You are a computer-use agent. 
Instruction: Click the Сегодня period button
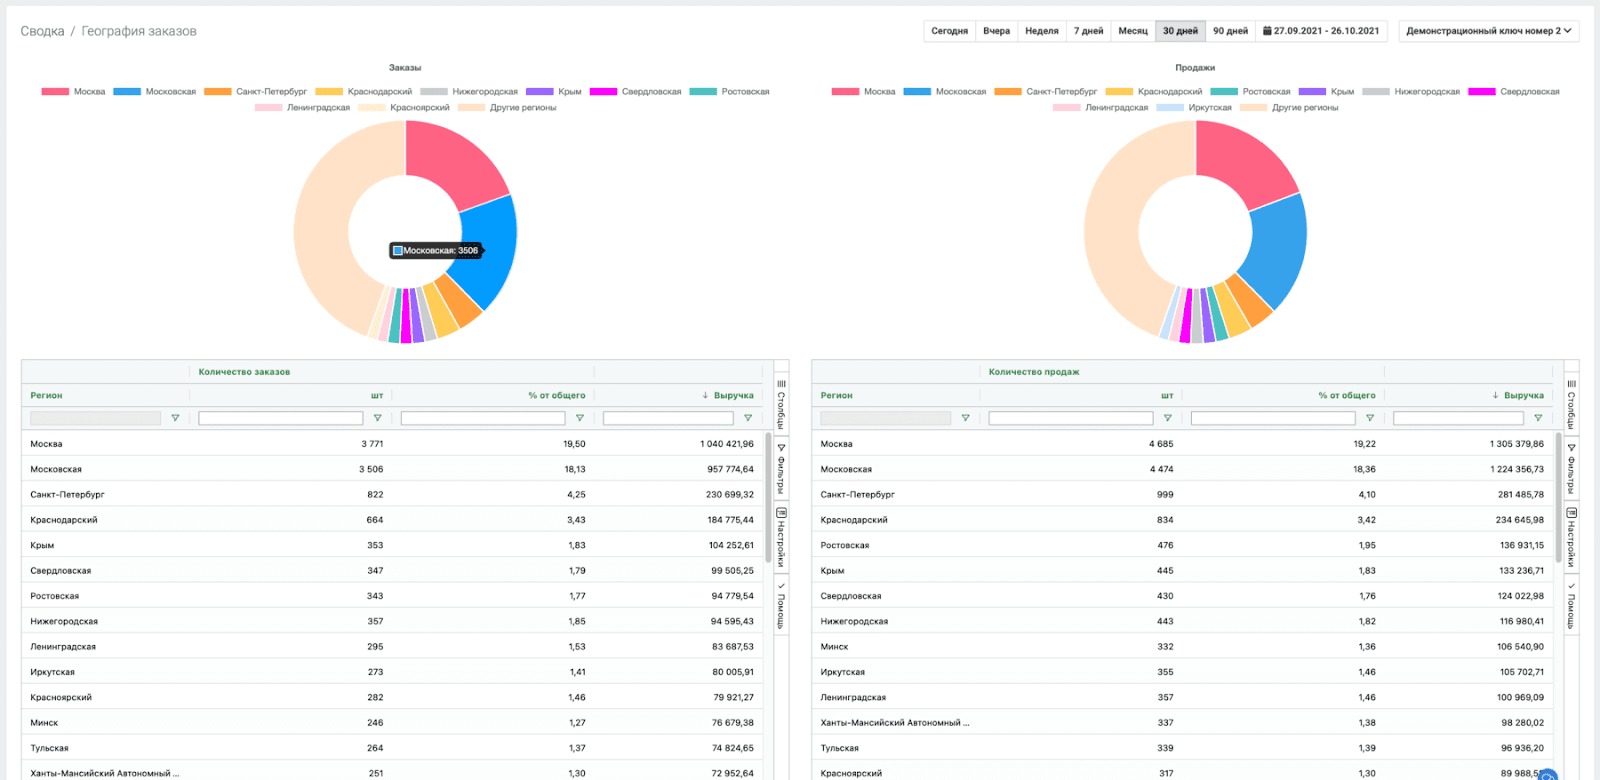949,31
